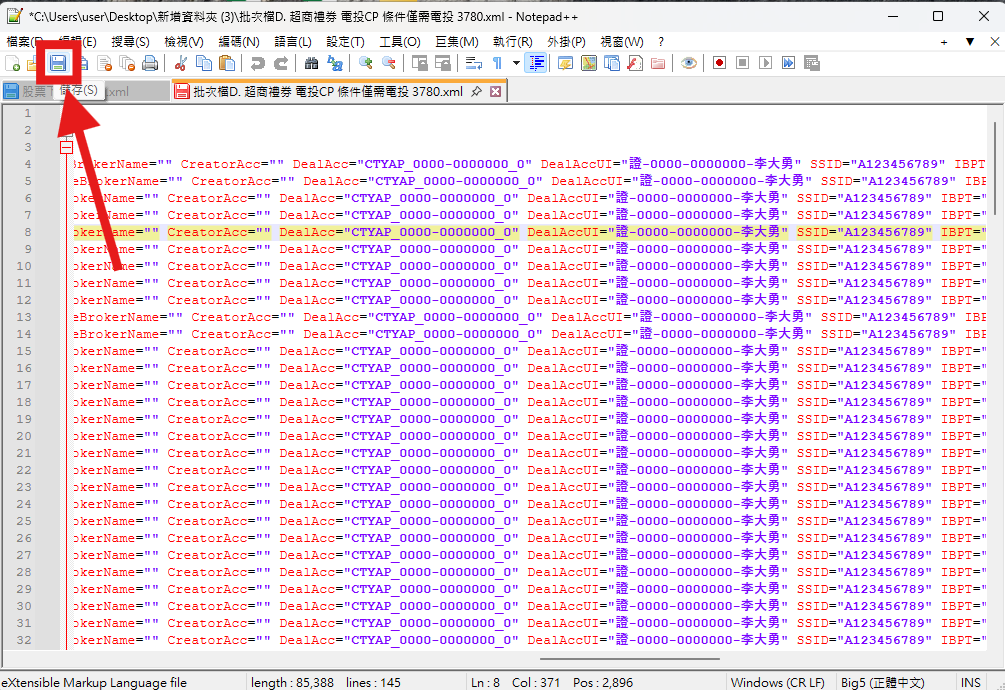The width and height of the screenshot is (1005, 690).
Task: Start macro recording with red dot icon
Action: [719, 63]
